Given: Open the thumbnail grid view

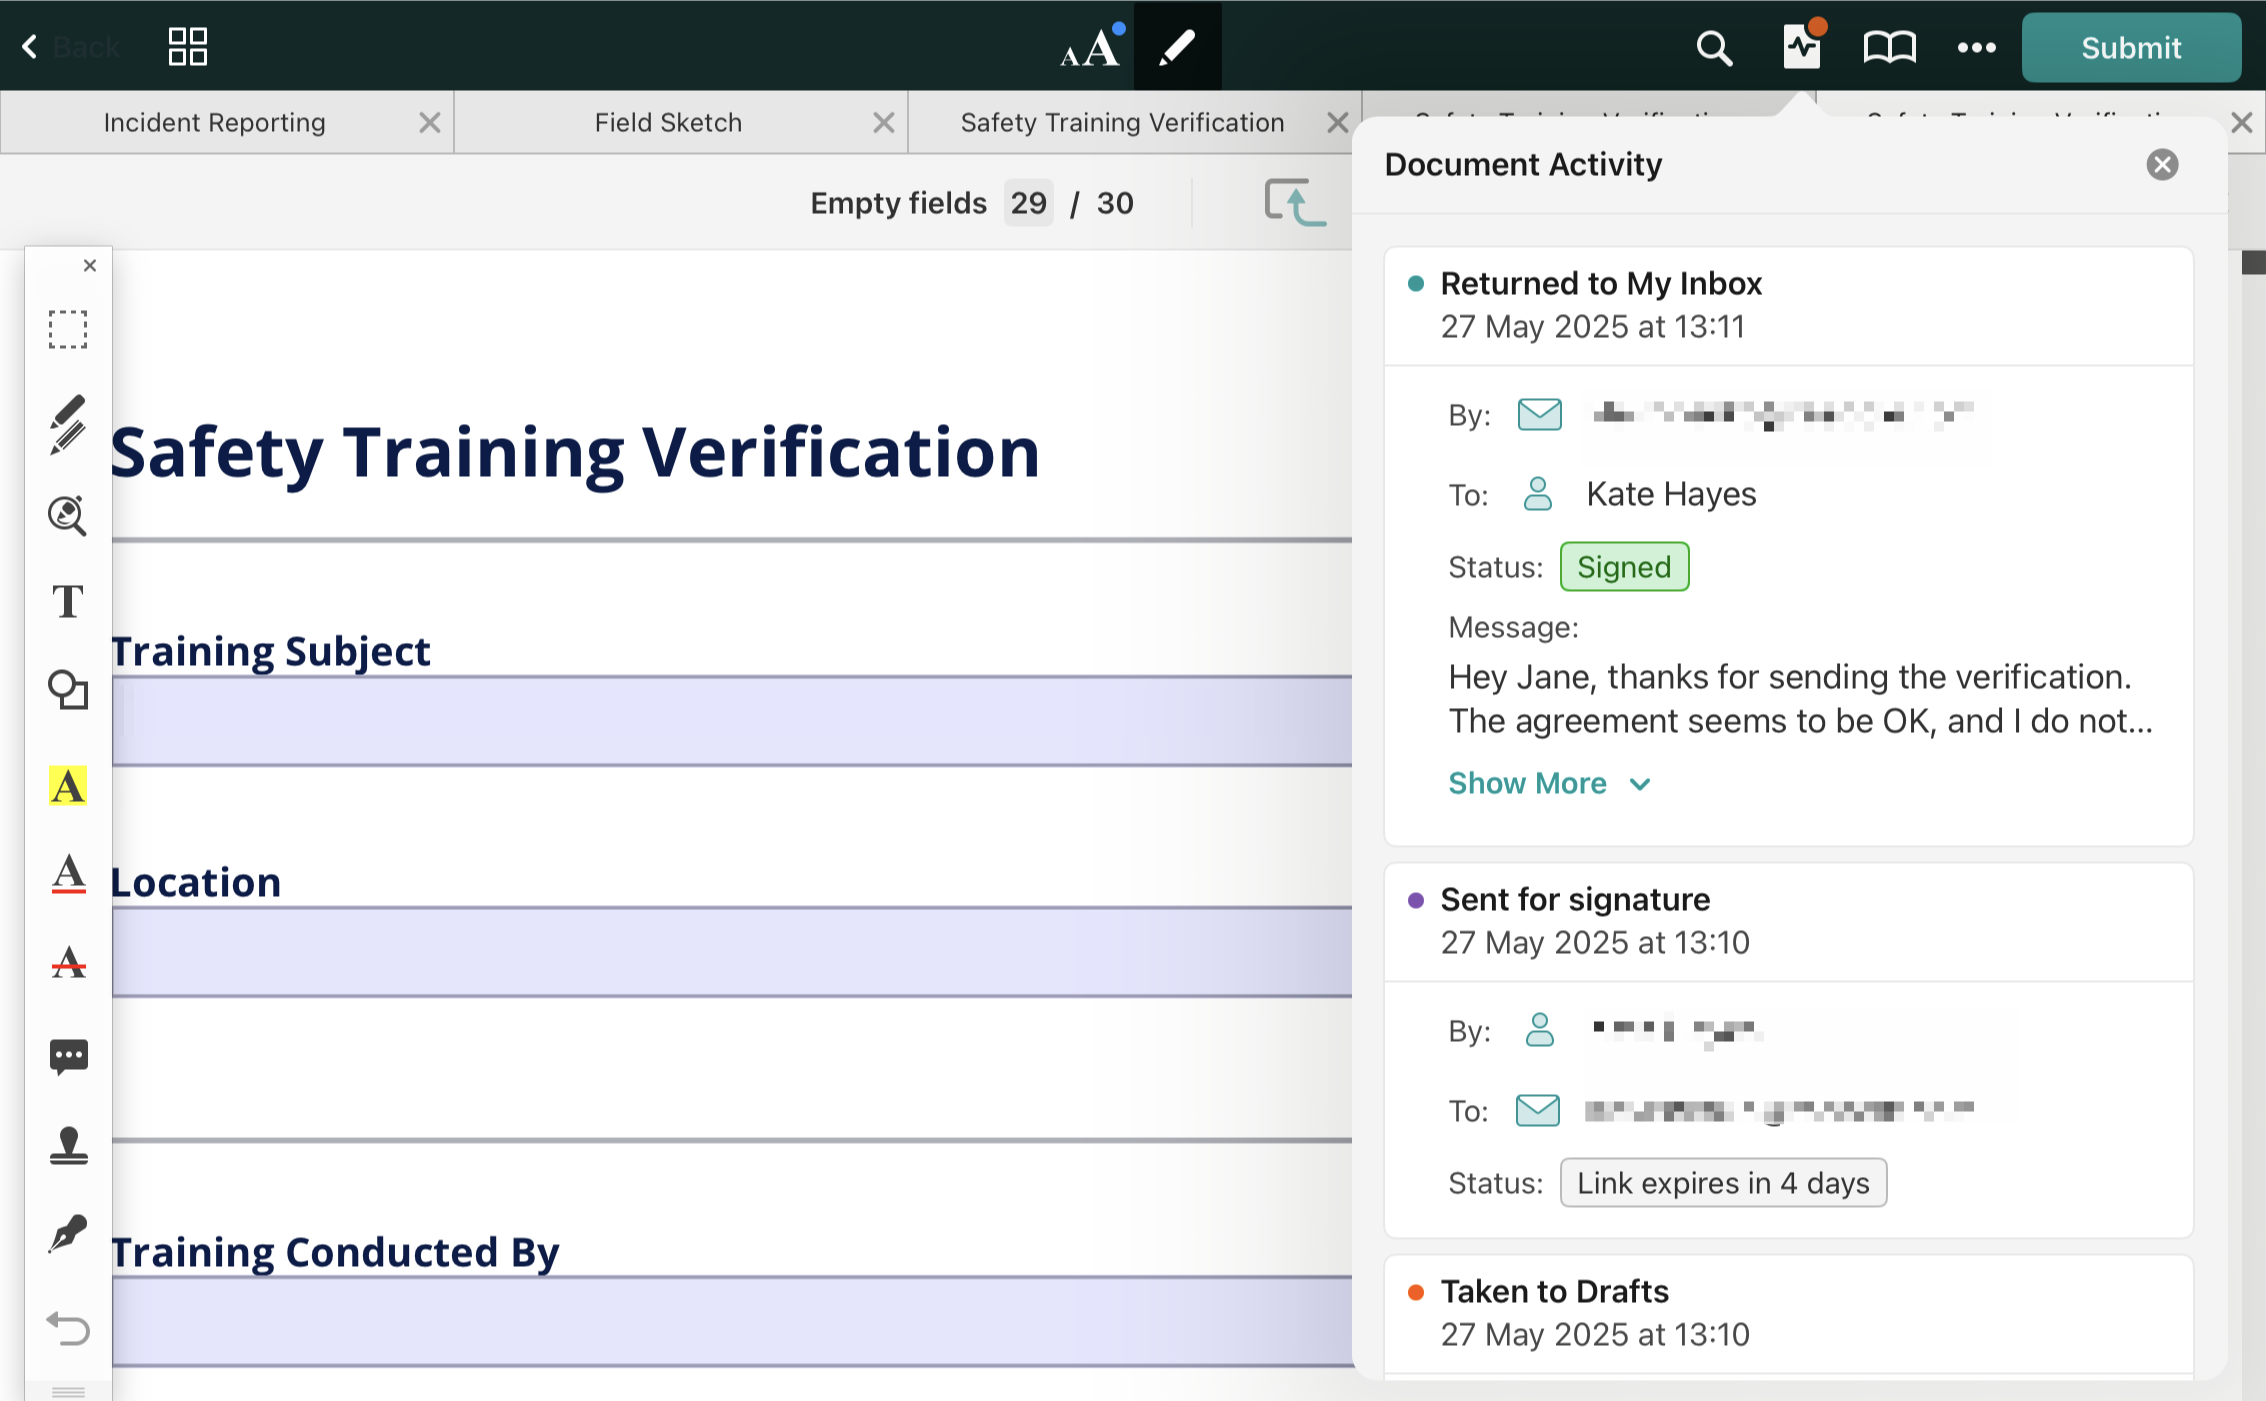Looking at the screenshot, I should point(187,47).
